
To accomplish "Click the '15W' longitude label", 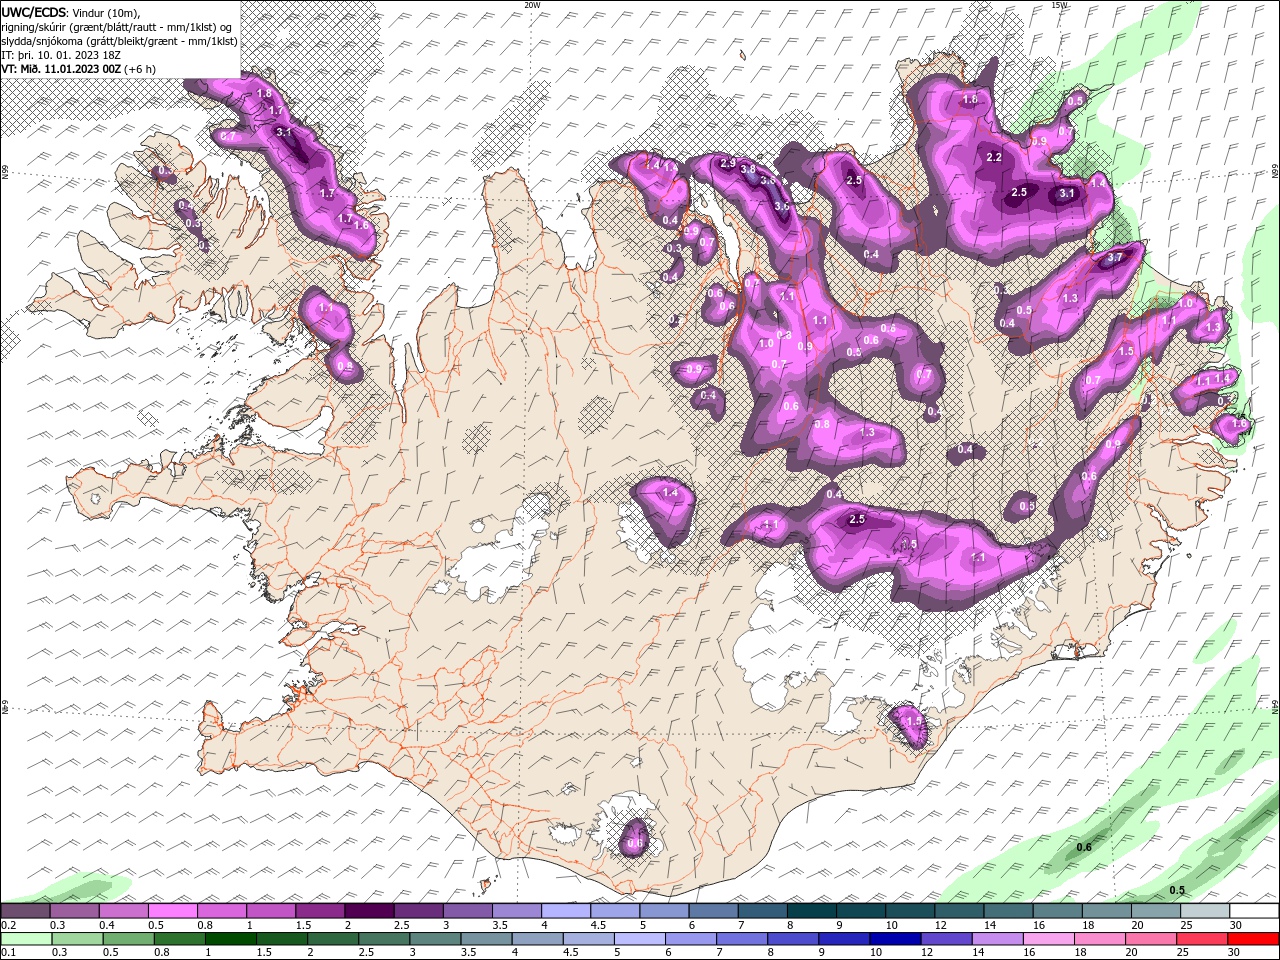I will coord(1058,4).
